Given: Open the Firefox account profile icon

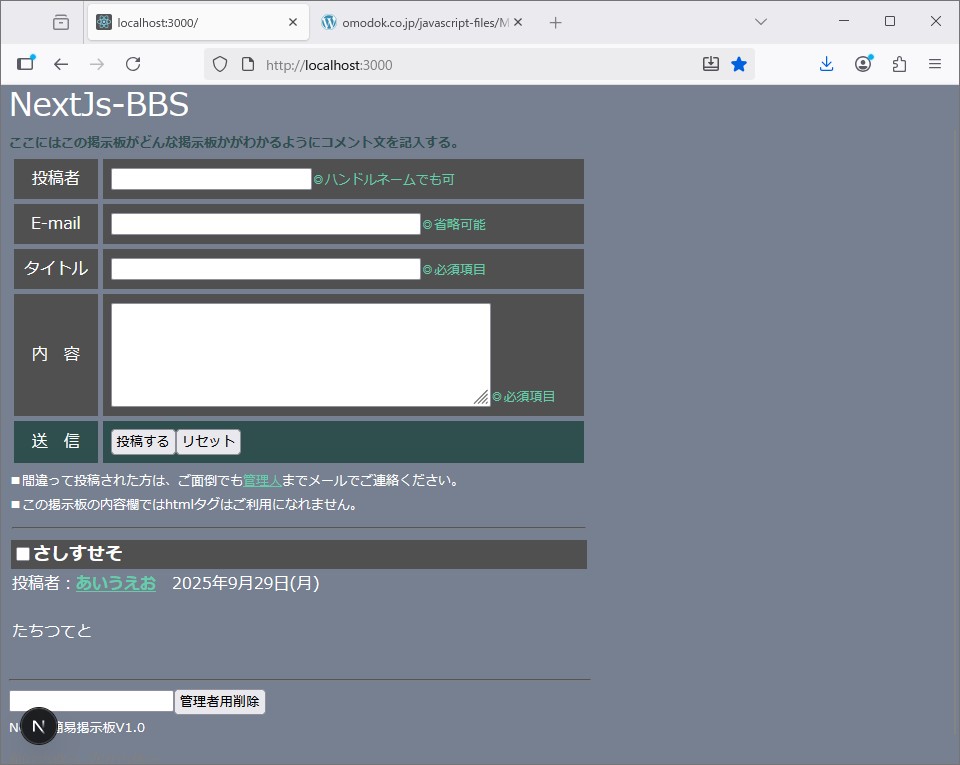Looking at the screenshot, I should pos(863,63).
